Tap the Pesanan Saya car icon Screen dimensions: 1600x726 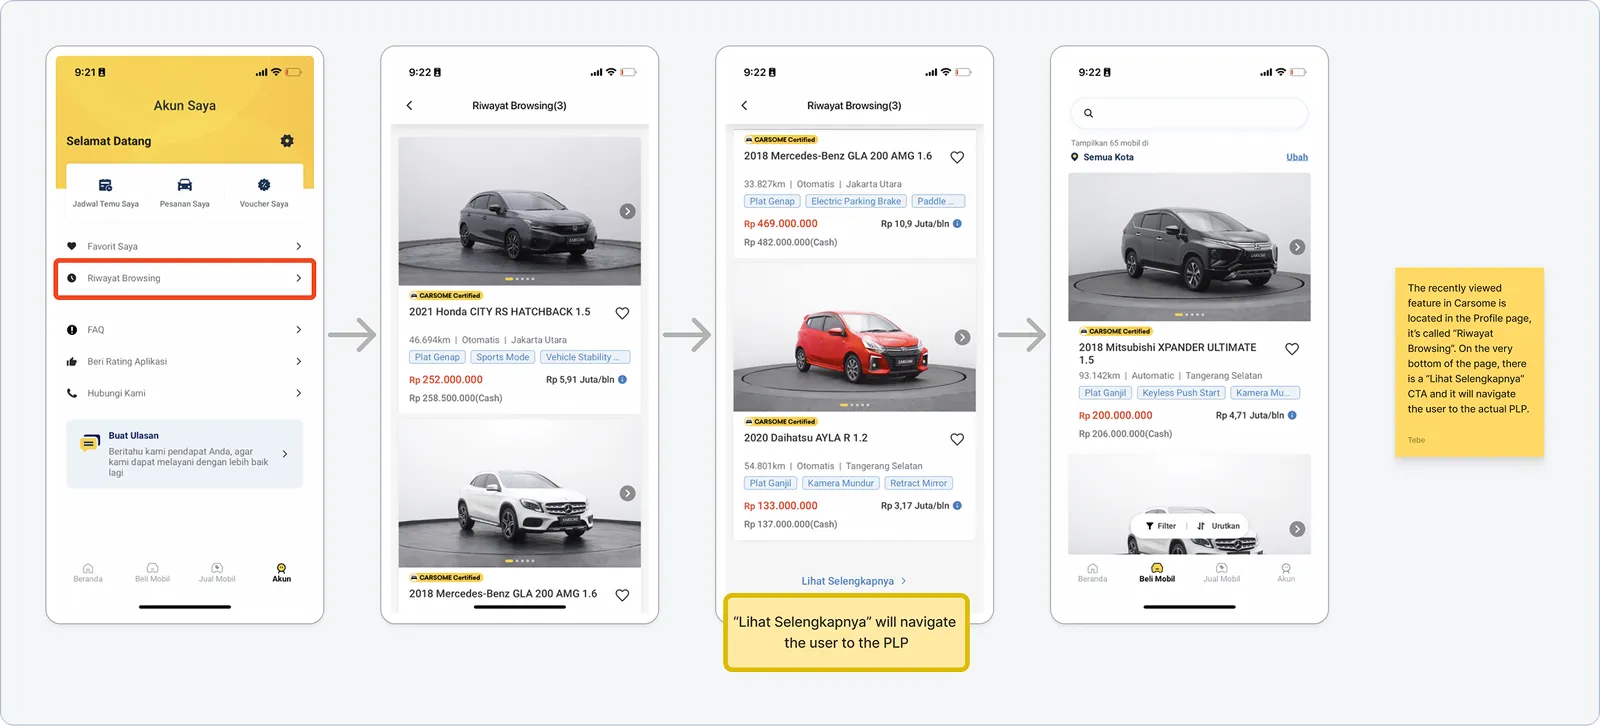[x=185, y=185]
